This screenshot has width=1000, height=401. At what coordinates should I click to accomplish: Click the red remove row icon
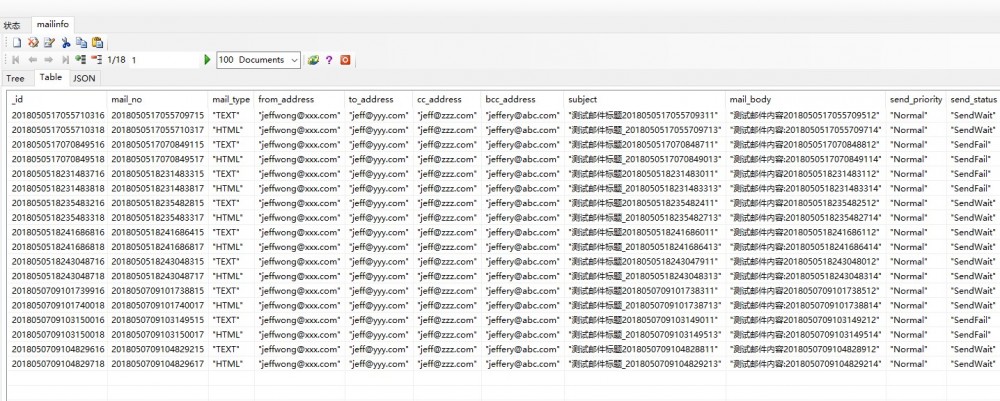point(96,59)
